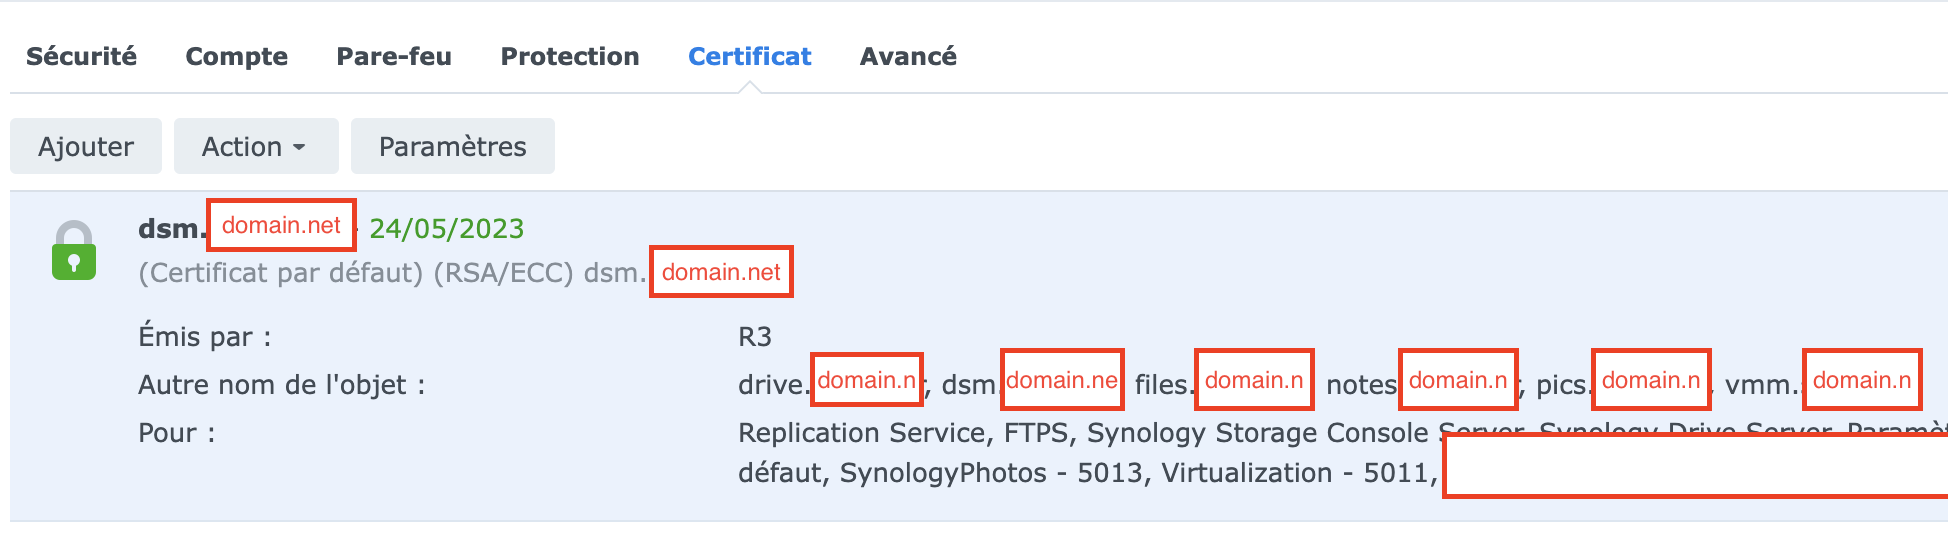Click the Action dropdown arrow
The height and width of the screenshot is (538, 1948).
299,148
